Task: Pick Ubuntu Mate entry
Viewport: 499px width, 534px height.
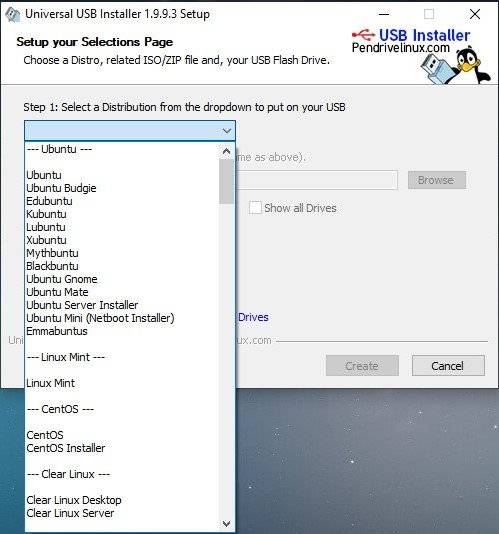Action: click(x=123, y=292)
